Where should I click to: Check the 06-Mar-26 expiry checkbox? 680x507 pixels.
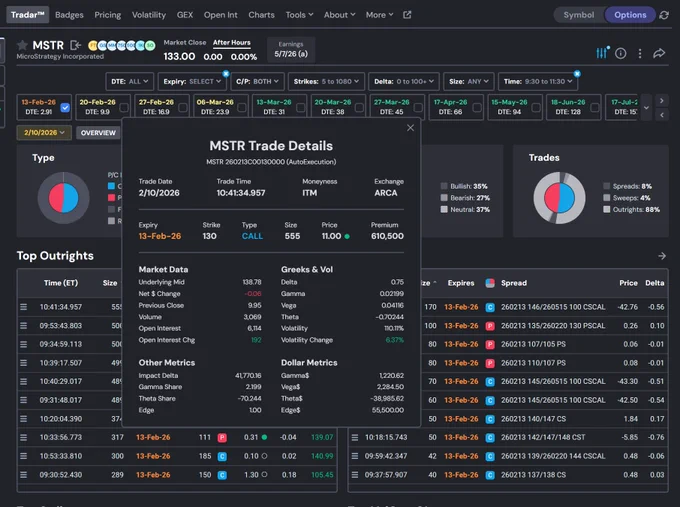tap(242, 107)
